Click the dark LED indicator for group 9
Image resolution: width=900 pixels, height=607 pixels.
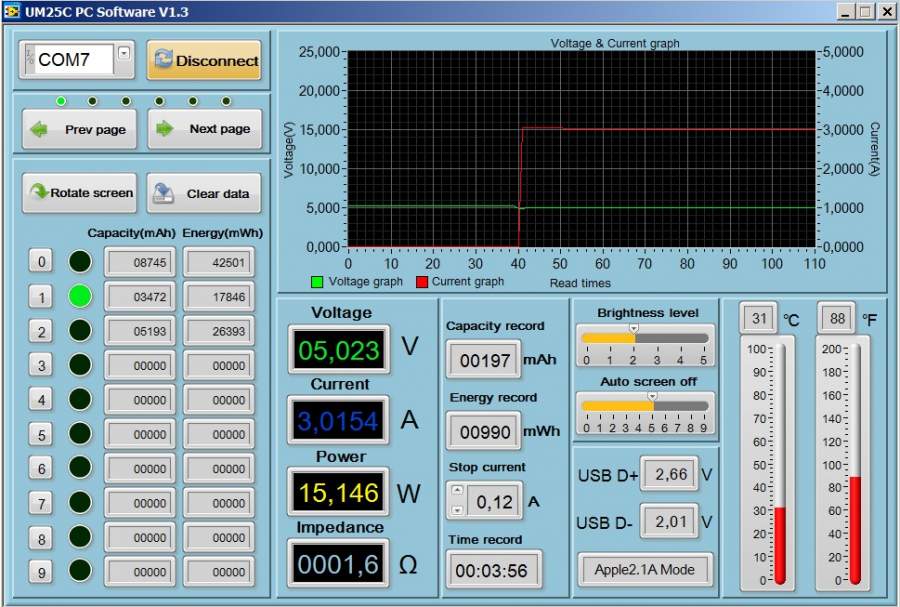80,570
